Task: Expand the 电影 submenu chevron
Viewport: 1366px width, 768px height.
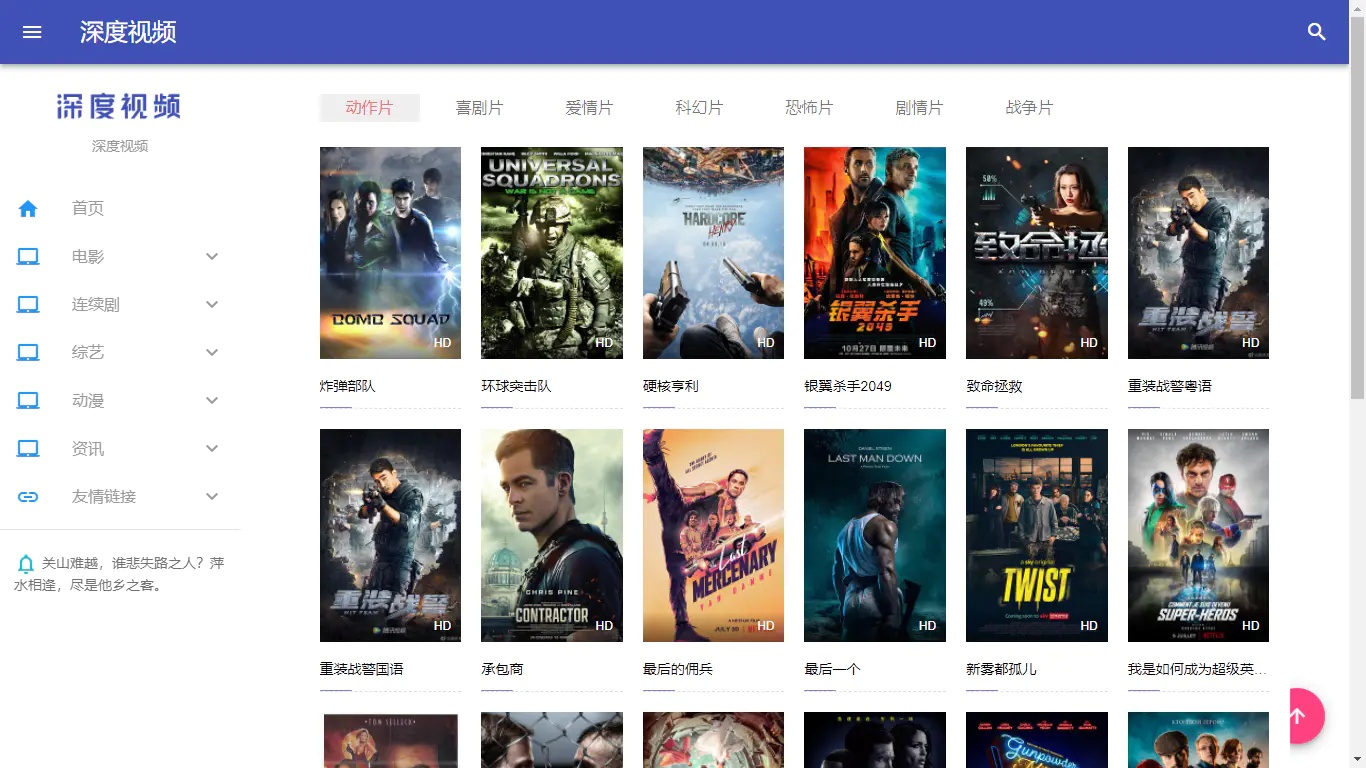Action: (212, 257)
